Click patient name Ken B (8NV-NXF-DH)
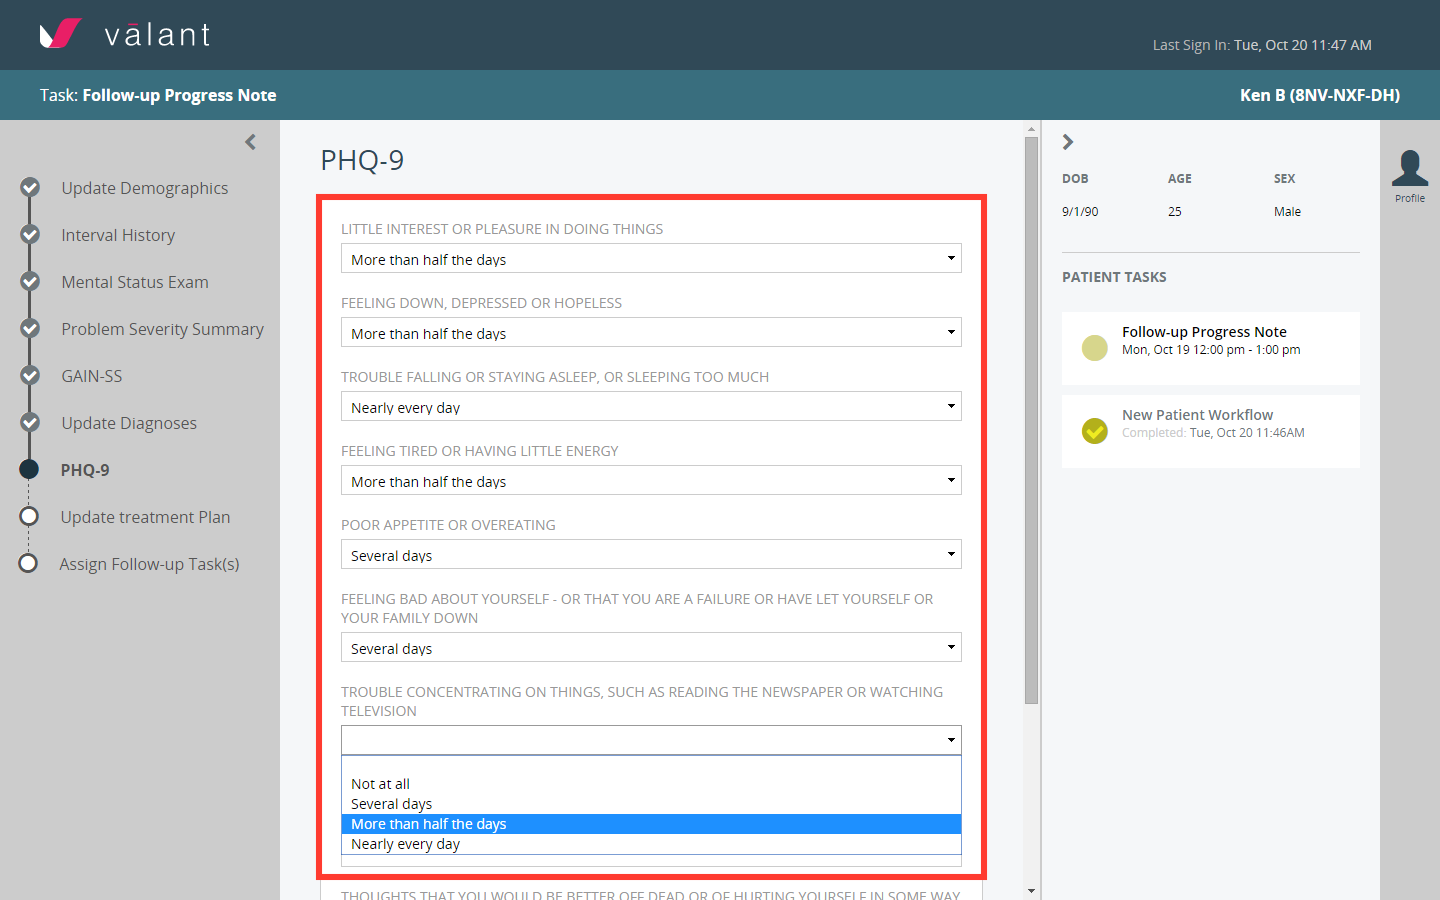The height and width of the screenshot is (900, 1440). 1320,95
